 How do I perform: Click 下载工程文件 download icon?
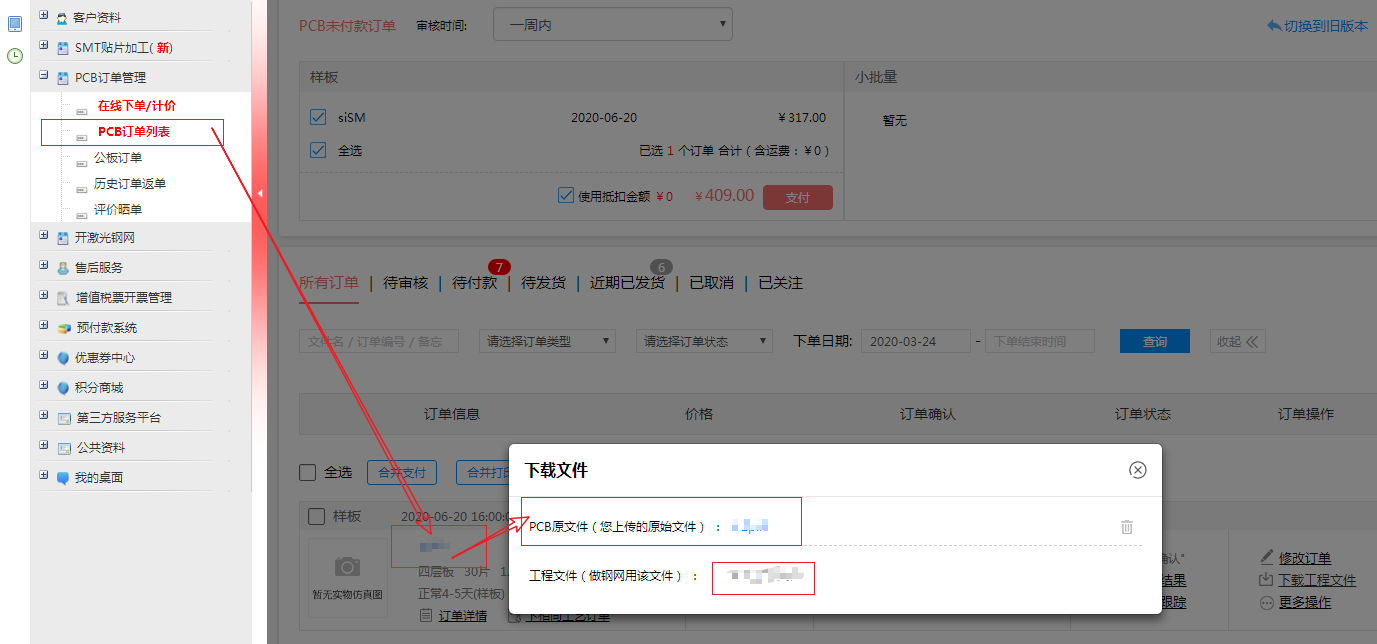[1267, 580]
